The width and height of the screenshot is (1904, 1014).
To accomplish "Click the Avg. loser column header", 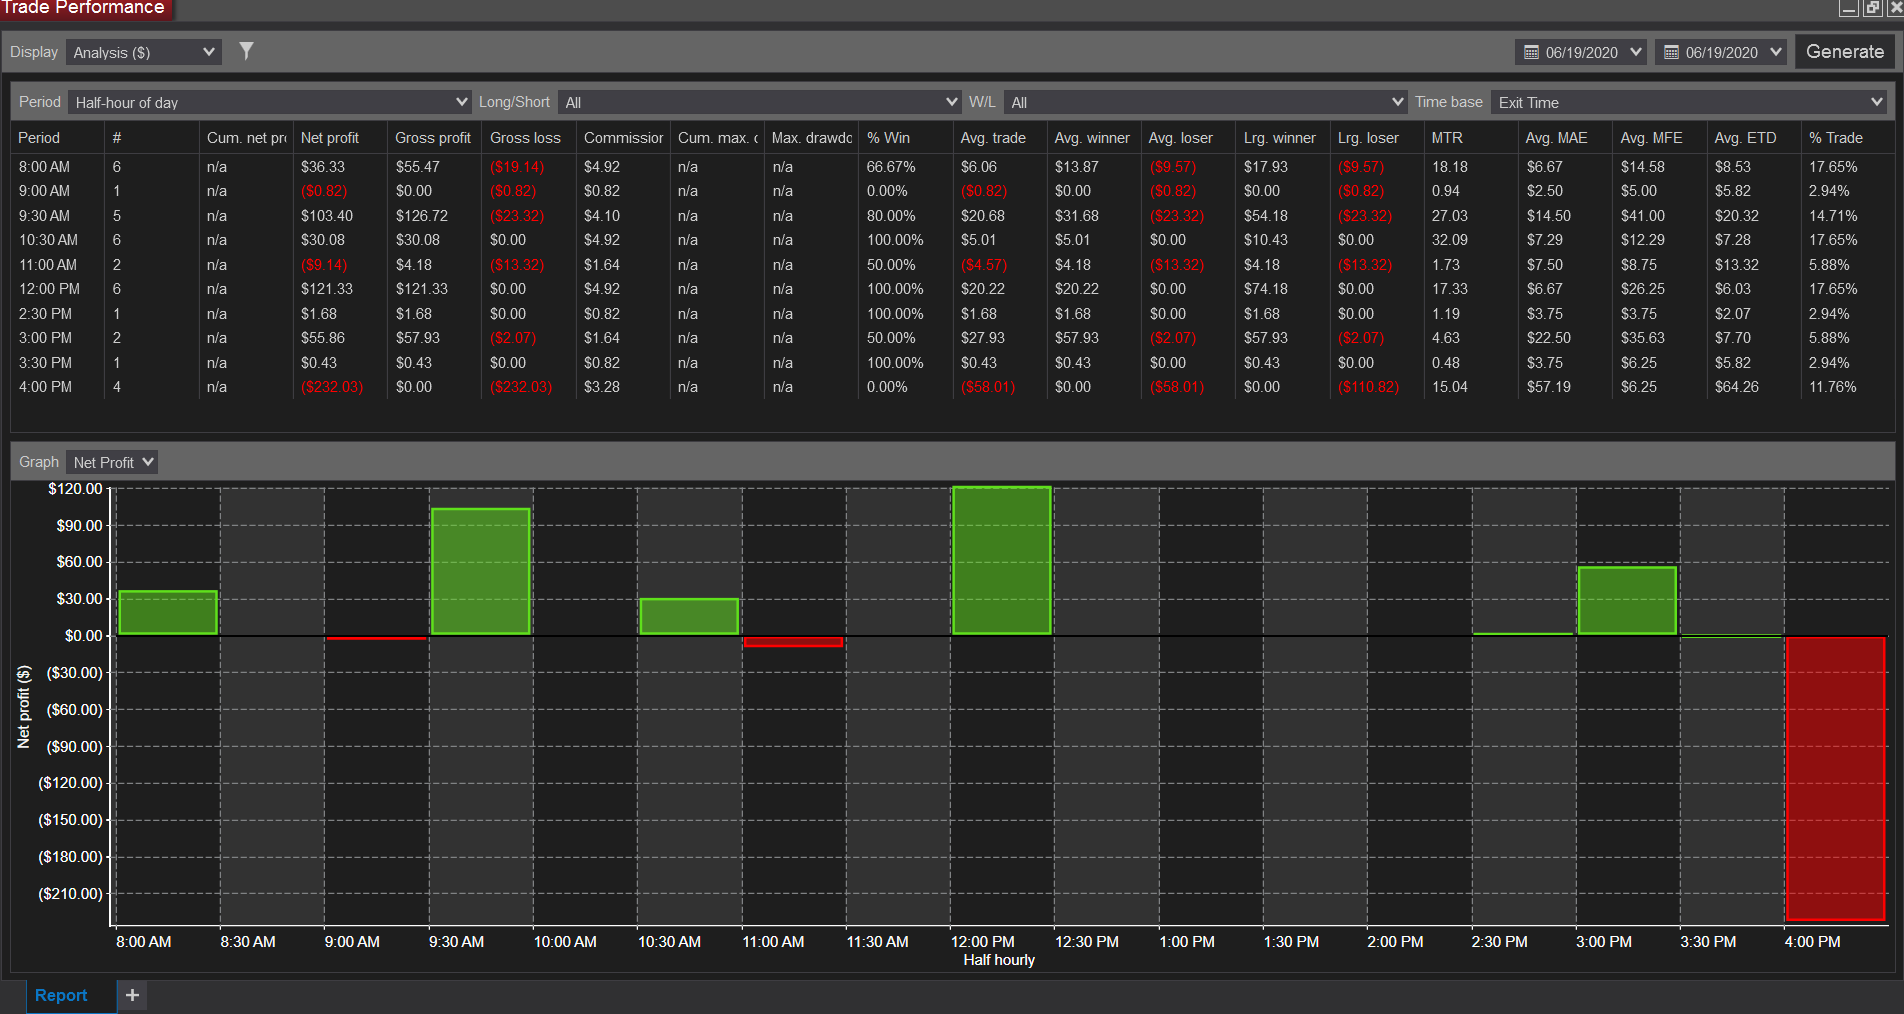I will [x=1188, y=138].
